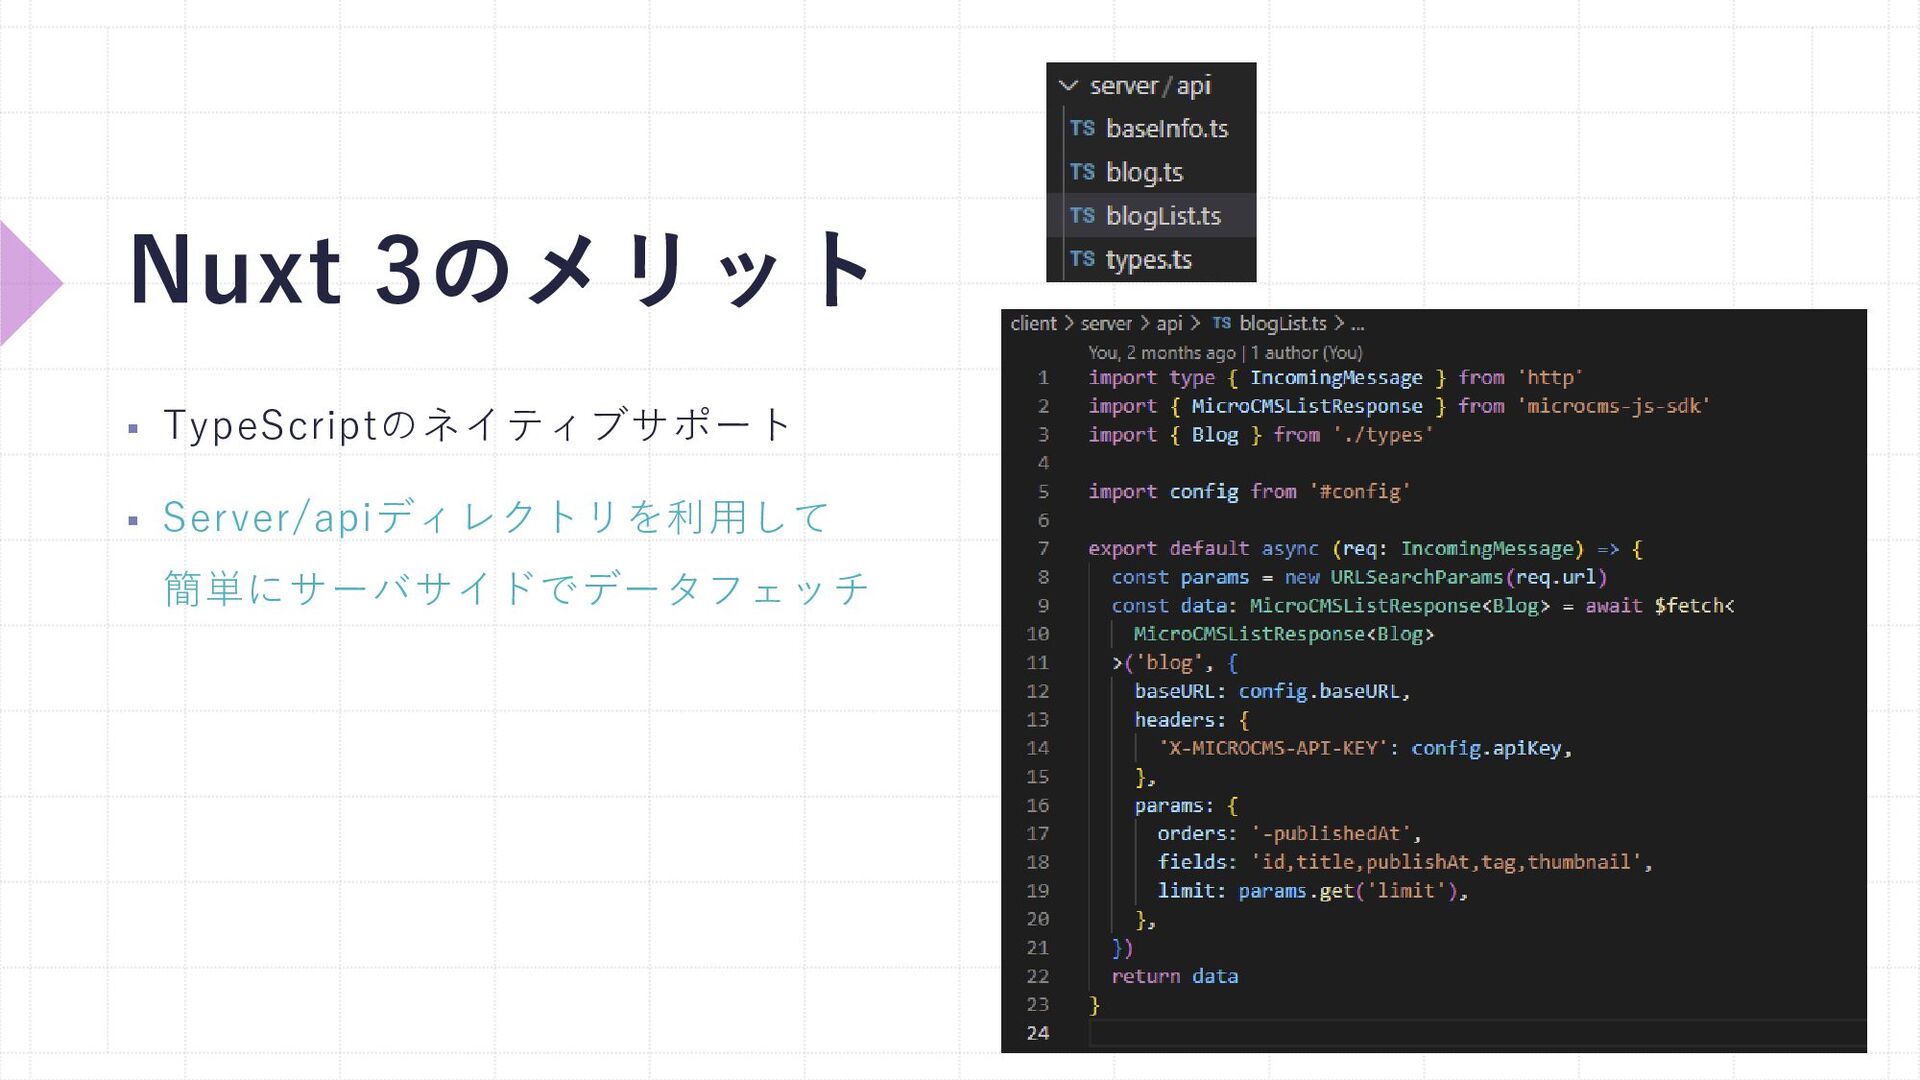The image size is (1920, 1080).
Task: Click the TS icon beside blogList.ts in tree
Action: pyautogui.click(x=1082, y=215)
